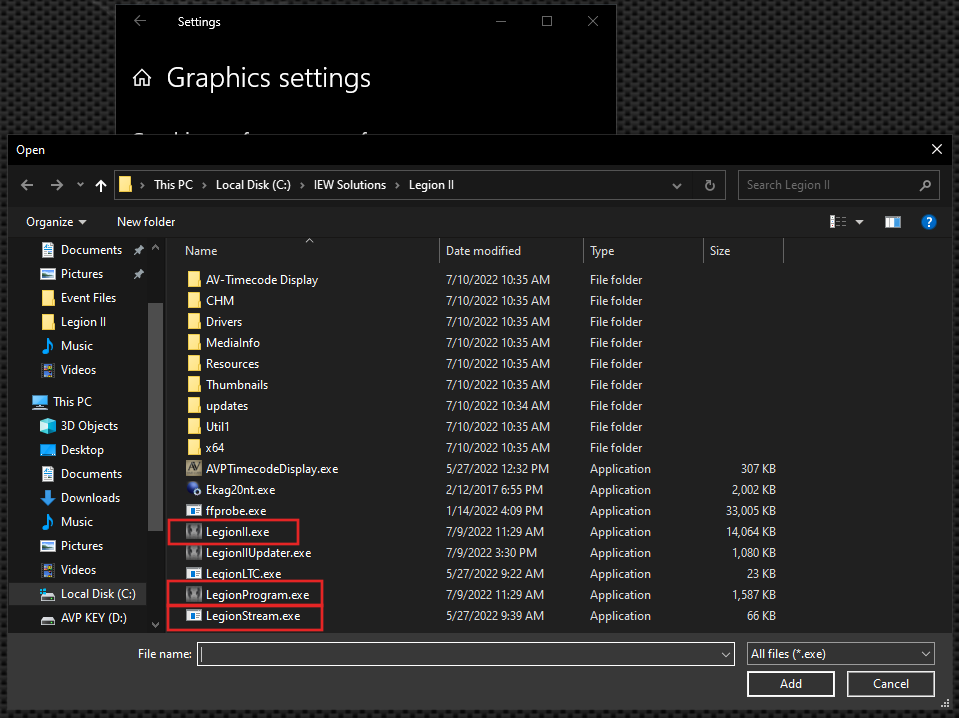Select Local Disk (C:) in the sidebar
The width and height of the screenshot is (959, 718).
(x=97, y=594)
